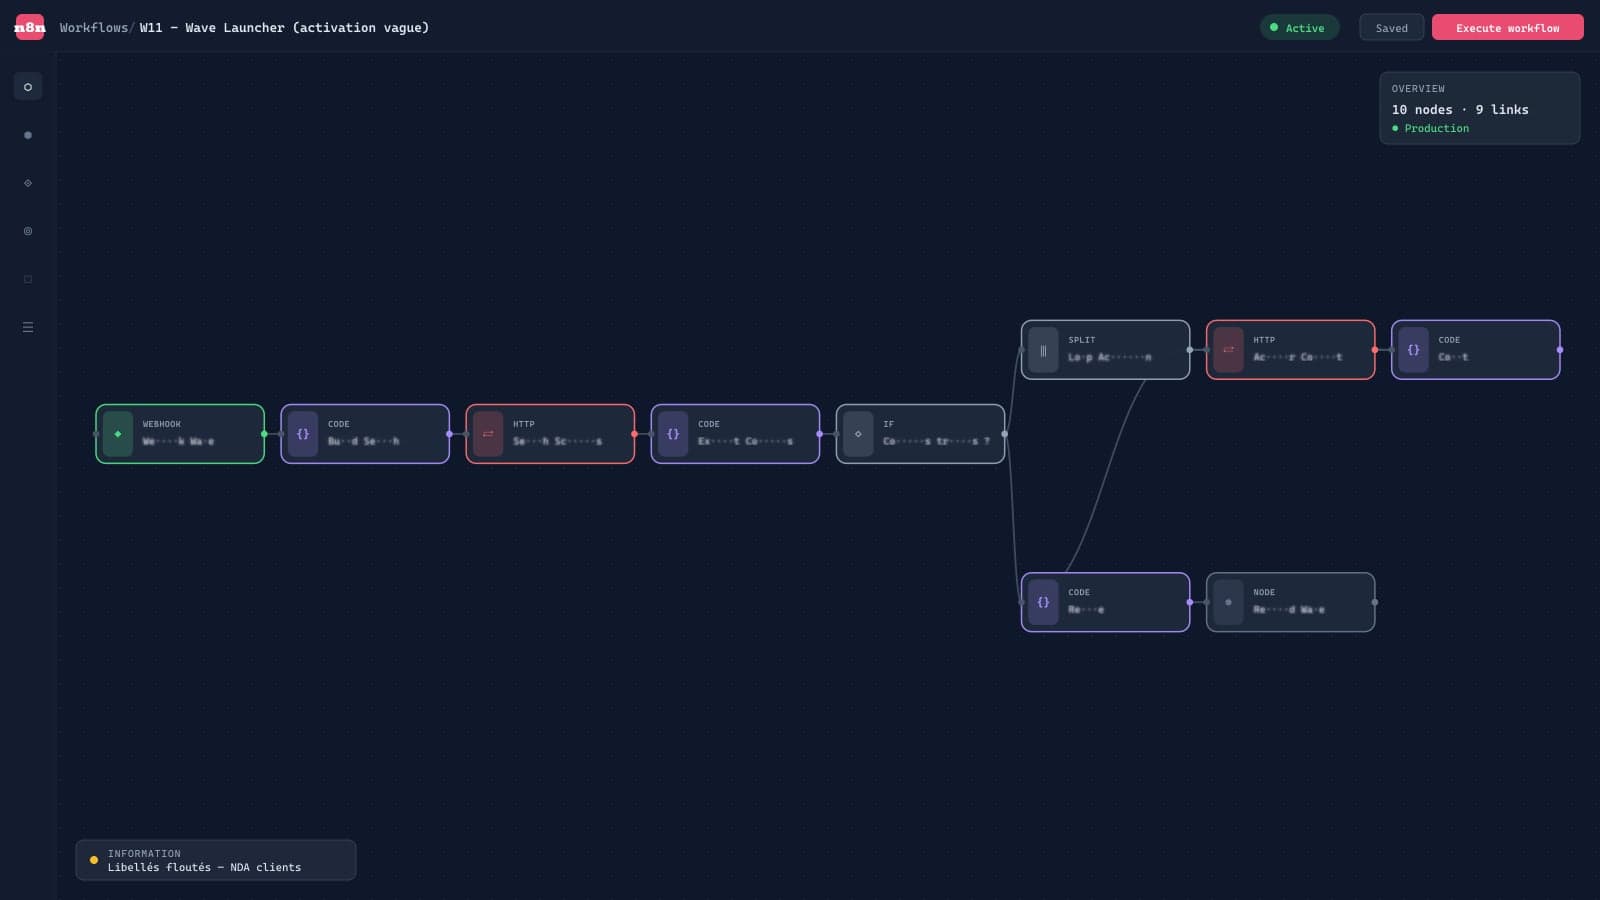Click the Split node's parallel-lines icon

(x=1043, y=349)
